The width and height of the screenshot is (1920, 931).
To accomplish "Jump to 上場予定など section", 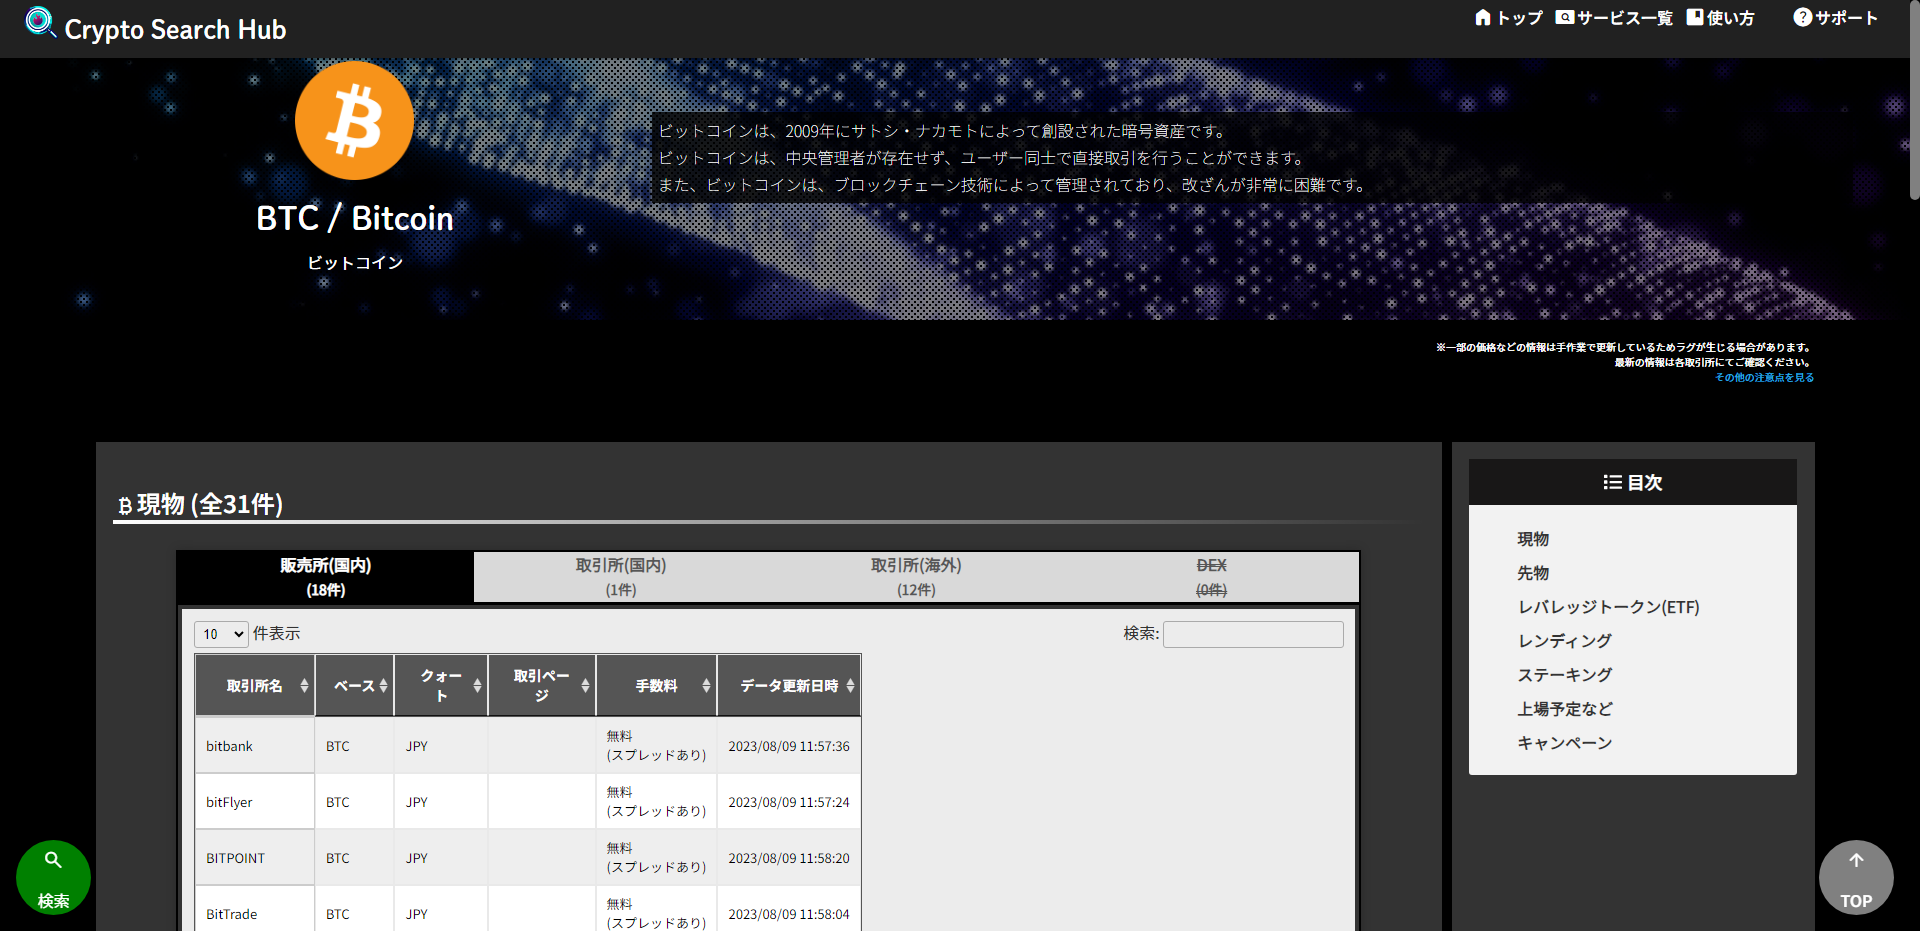I will (x=1565, y=709).
